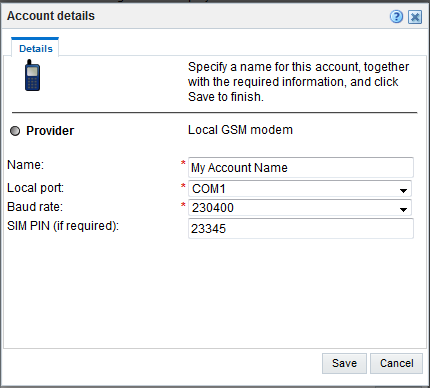Save the account details

[x=344, y=363]
